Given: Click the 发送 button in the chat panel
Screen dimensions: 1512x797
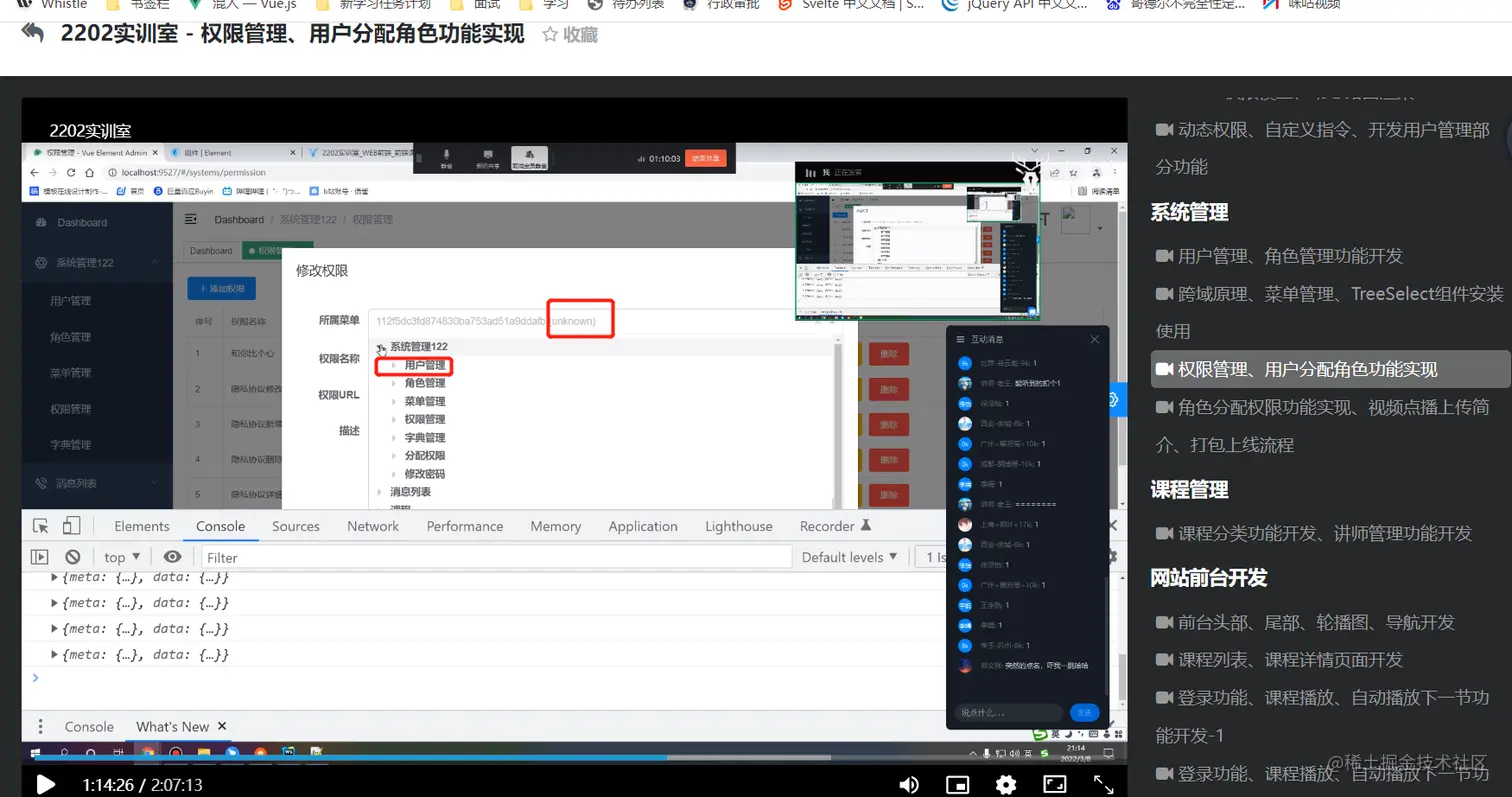Looking at the screenshot, I should click(x=1084, y=713).
